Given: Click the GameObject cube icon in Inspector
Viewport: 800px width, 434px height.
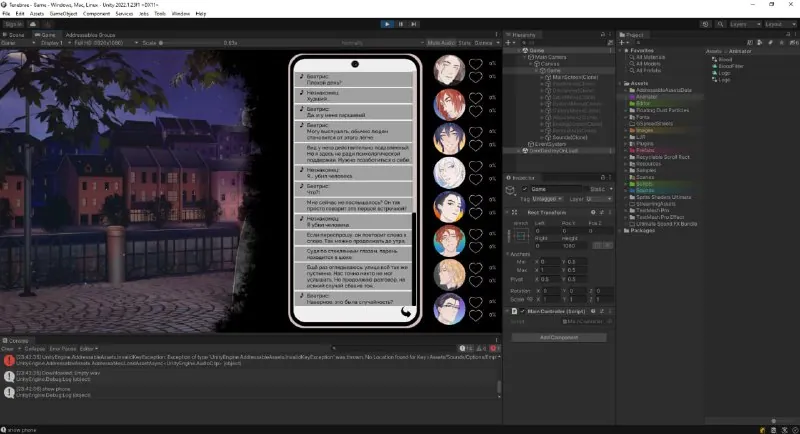Looking at the screenshot, I should [x=510, y=190].
